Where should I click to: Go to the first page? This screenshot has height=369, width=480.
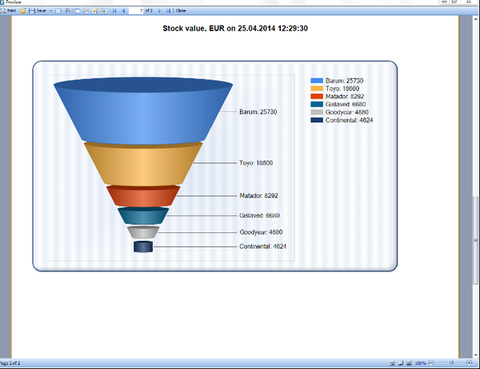(114, 11)
